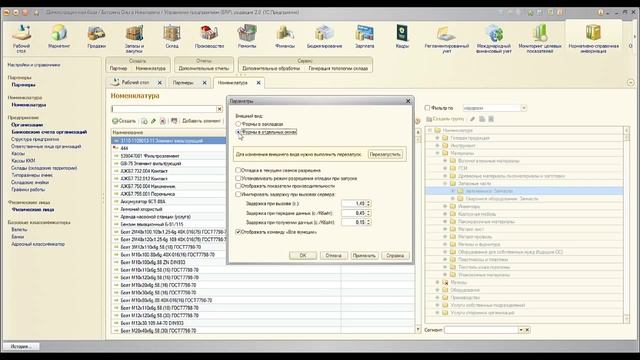Toggle the Фильтр по checkbox

click(427, 108)
